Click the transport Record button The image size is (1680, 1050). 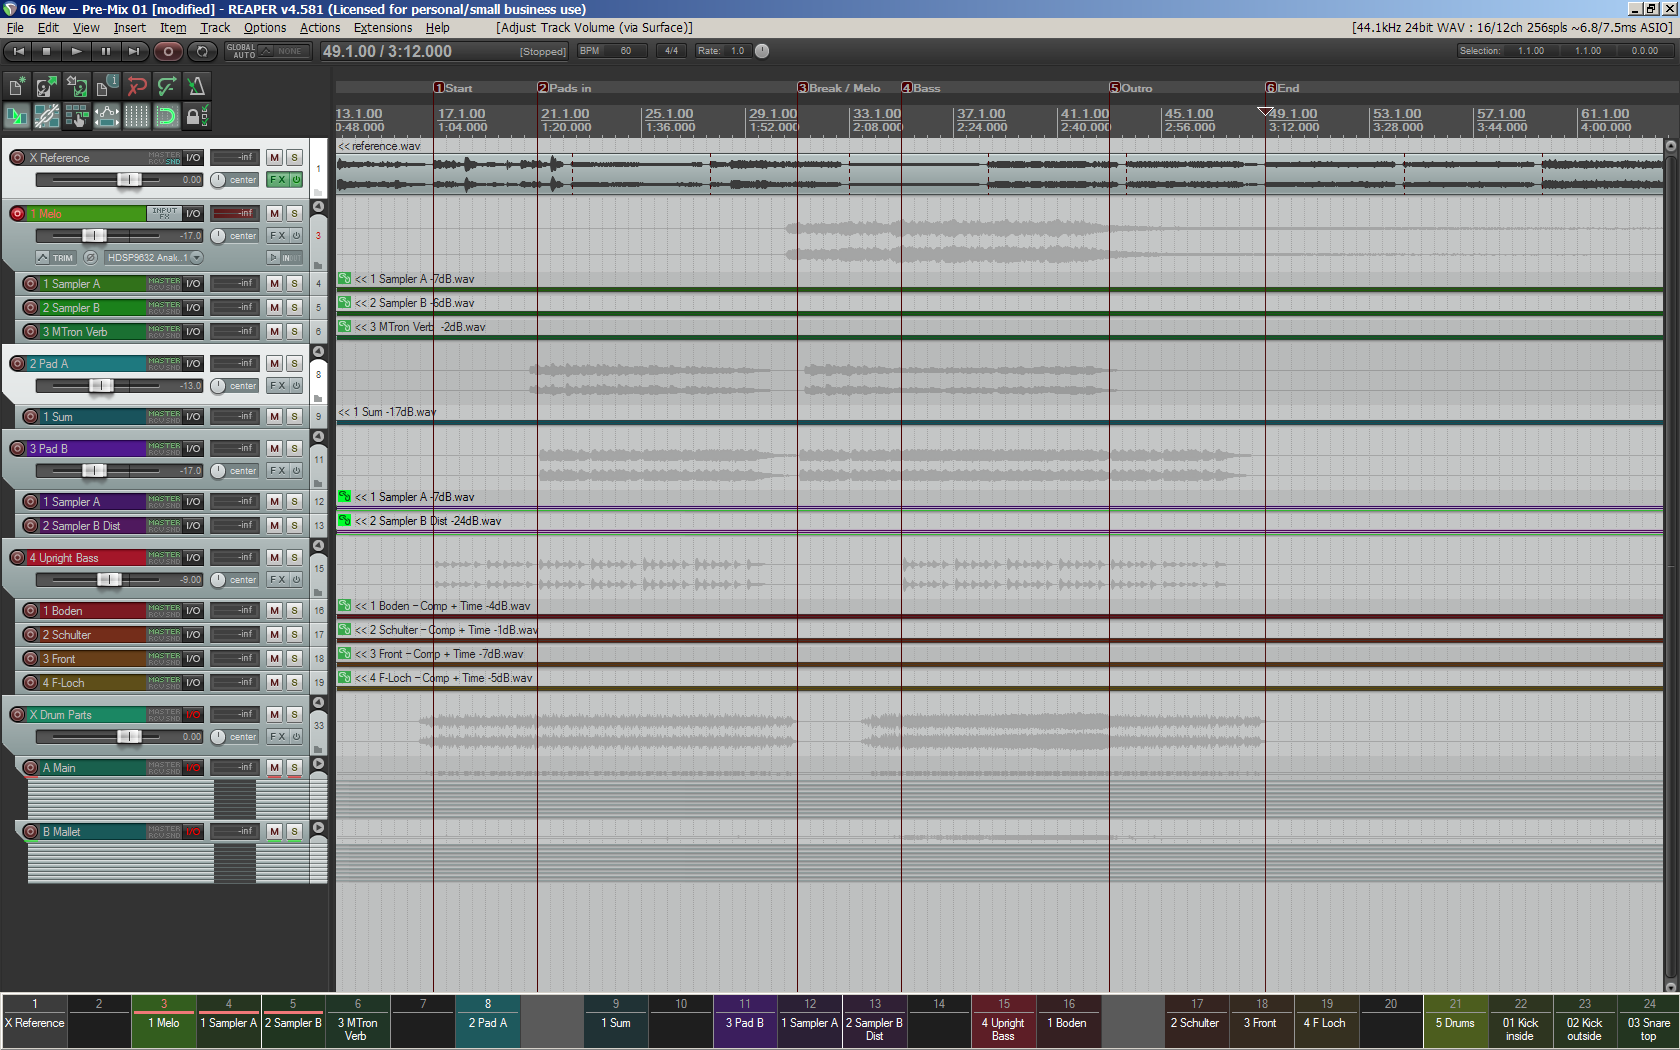(x=168, y=51)
